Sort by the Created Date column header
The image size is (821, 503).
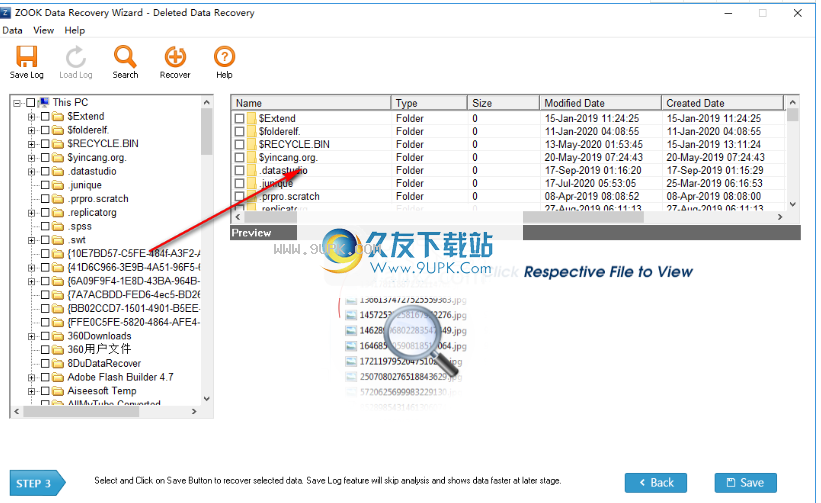click(x=723, y=103)
